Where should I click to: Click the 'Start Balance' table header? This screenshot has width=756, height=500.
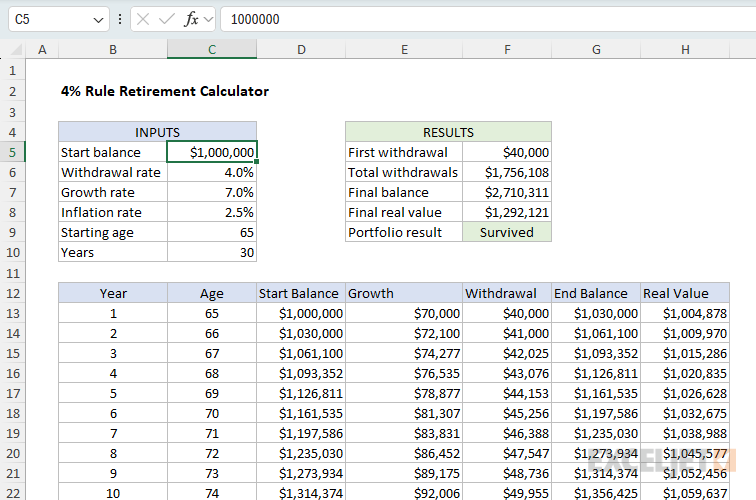point(301,293)
